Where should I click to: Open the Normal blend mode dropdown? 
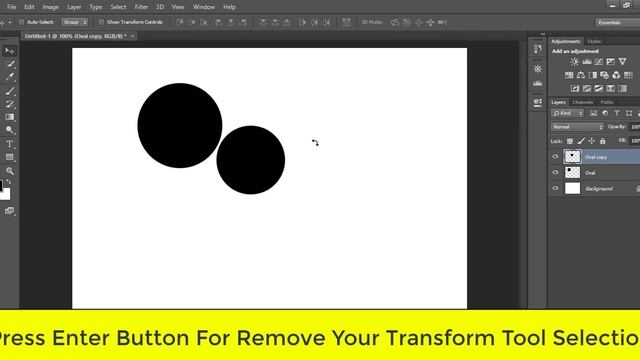pos(577,127)
